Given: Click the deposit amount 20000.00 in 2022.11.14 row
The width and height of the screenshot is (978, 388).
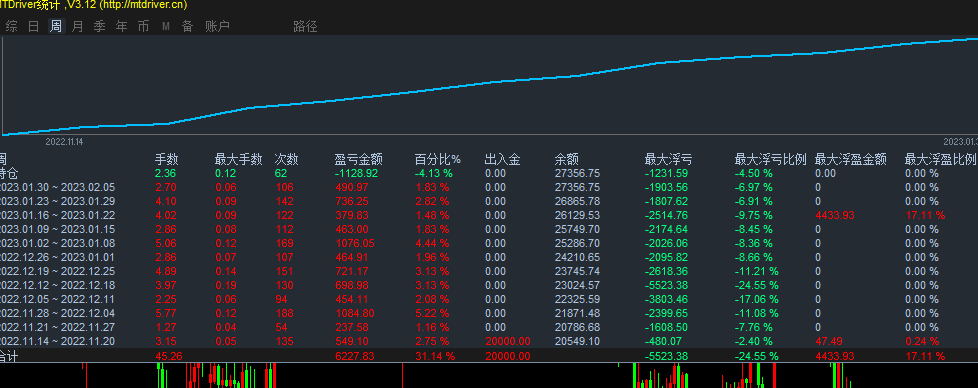Looking at the screenshot, I should pos(508,341).
